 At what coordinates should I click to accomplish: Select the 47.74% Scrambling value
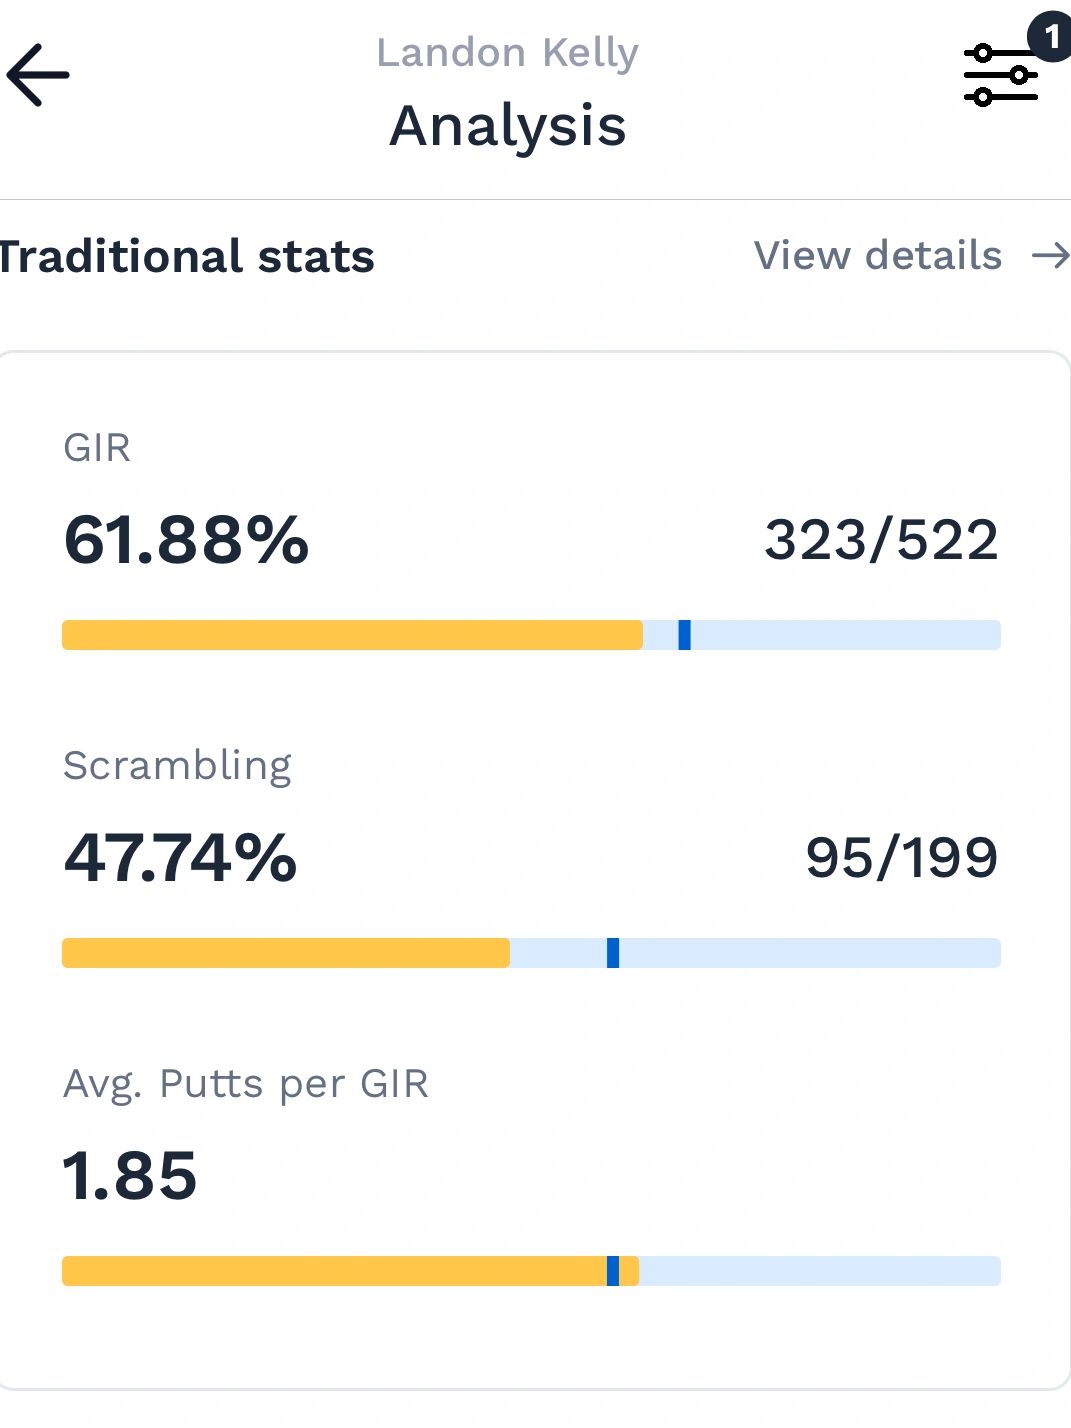click(180, 858)
